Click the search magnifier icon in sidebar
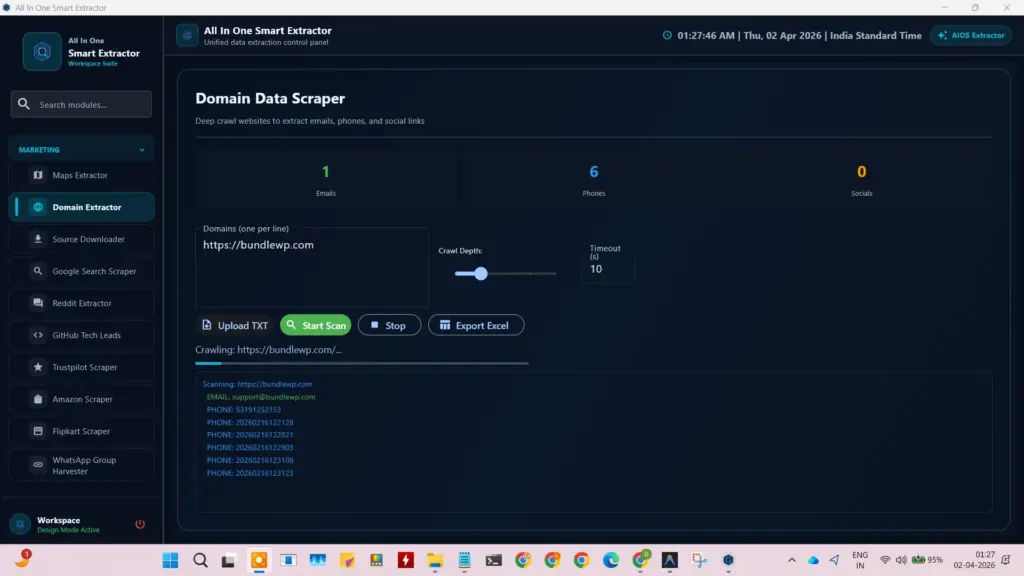The image size is (1024, 576). point(24,104)
